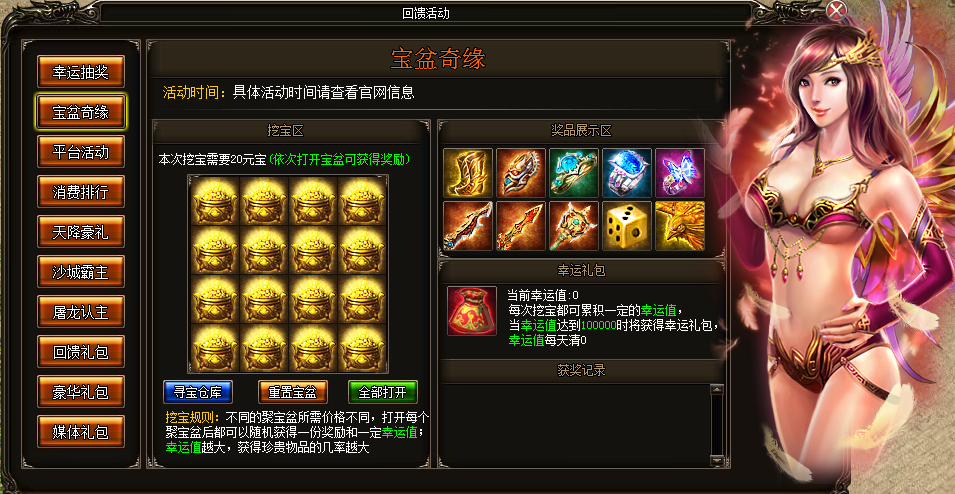Click the green 全部打开 button
Screen dimensions: 955x494
[x=382, y=392]
